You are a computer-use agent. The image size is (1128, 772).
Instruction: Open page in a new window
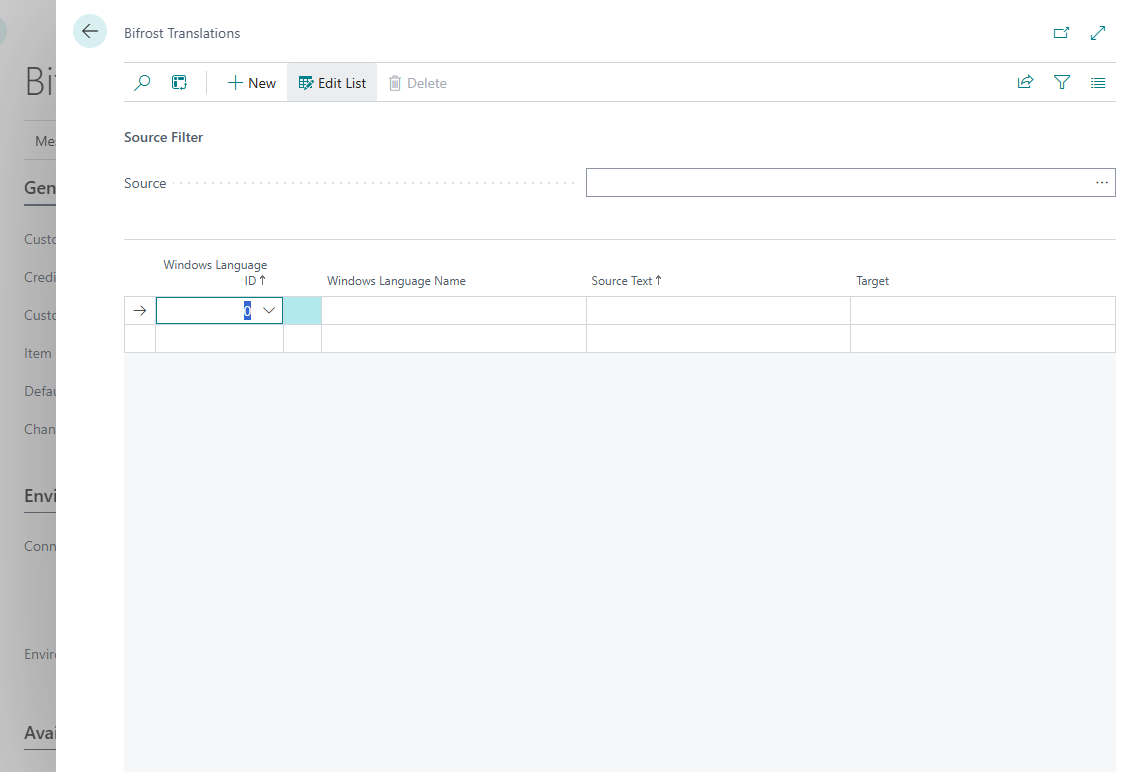(x=1061, y=32)
